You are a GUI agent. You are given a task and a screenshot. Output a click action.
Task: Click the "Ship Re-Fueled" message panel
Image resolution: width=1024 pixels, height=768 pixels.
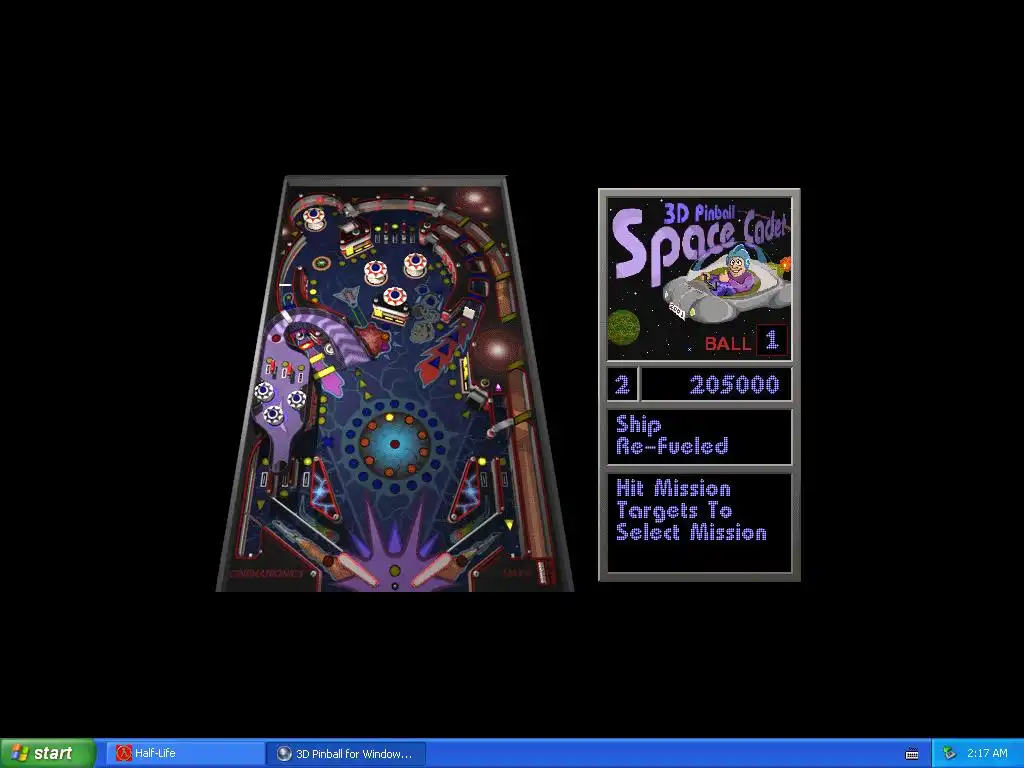click(x=699, y=437)
